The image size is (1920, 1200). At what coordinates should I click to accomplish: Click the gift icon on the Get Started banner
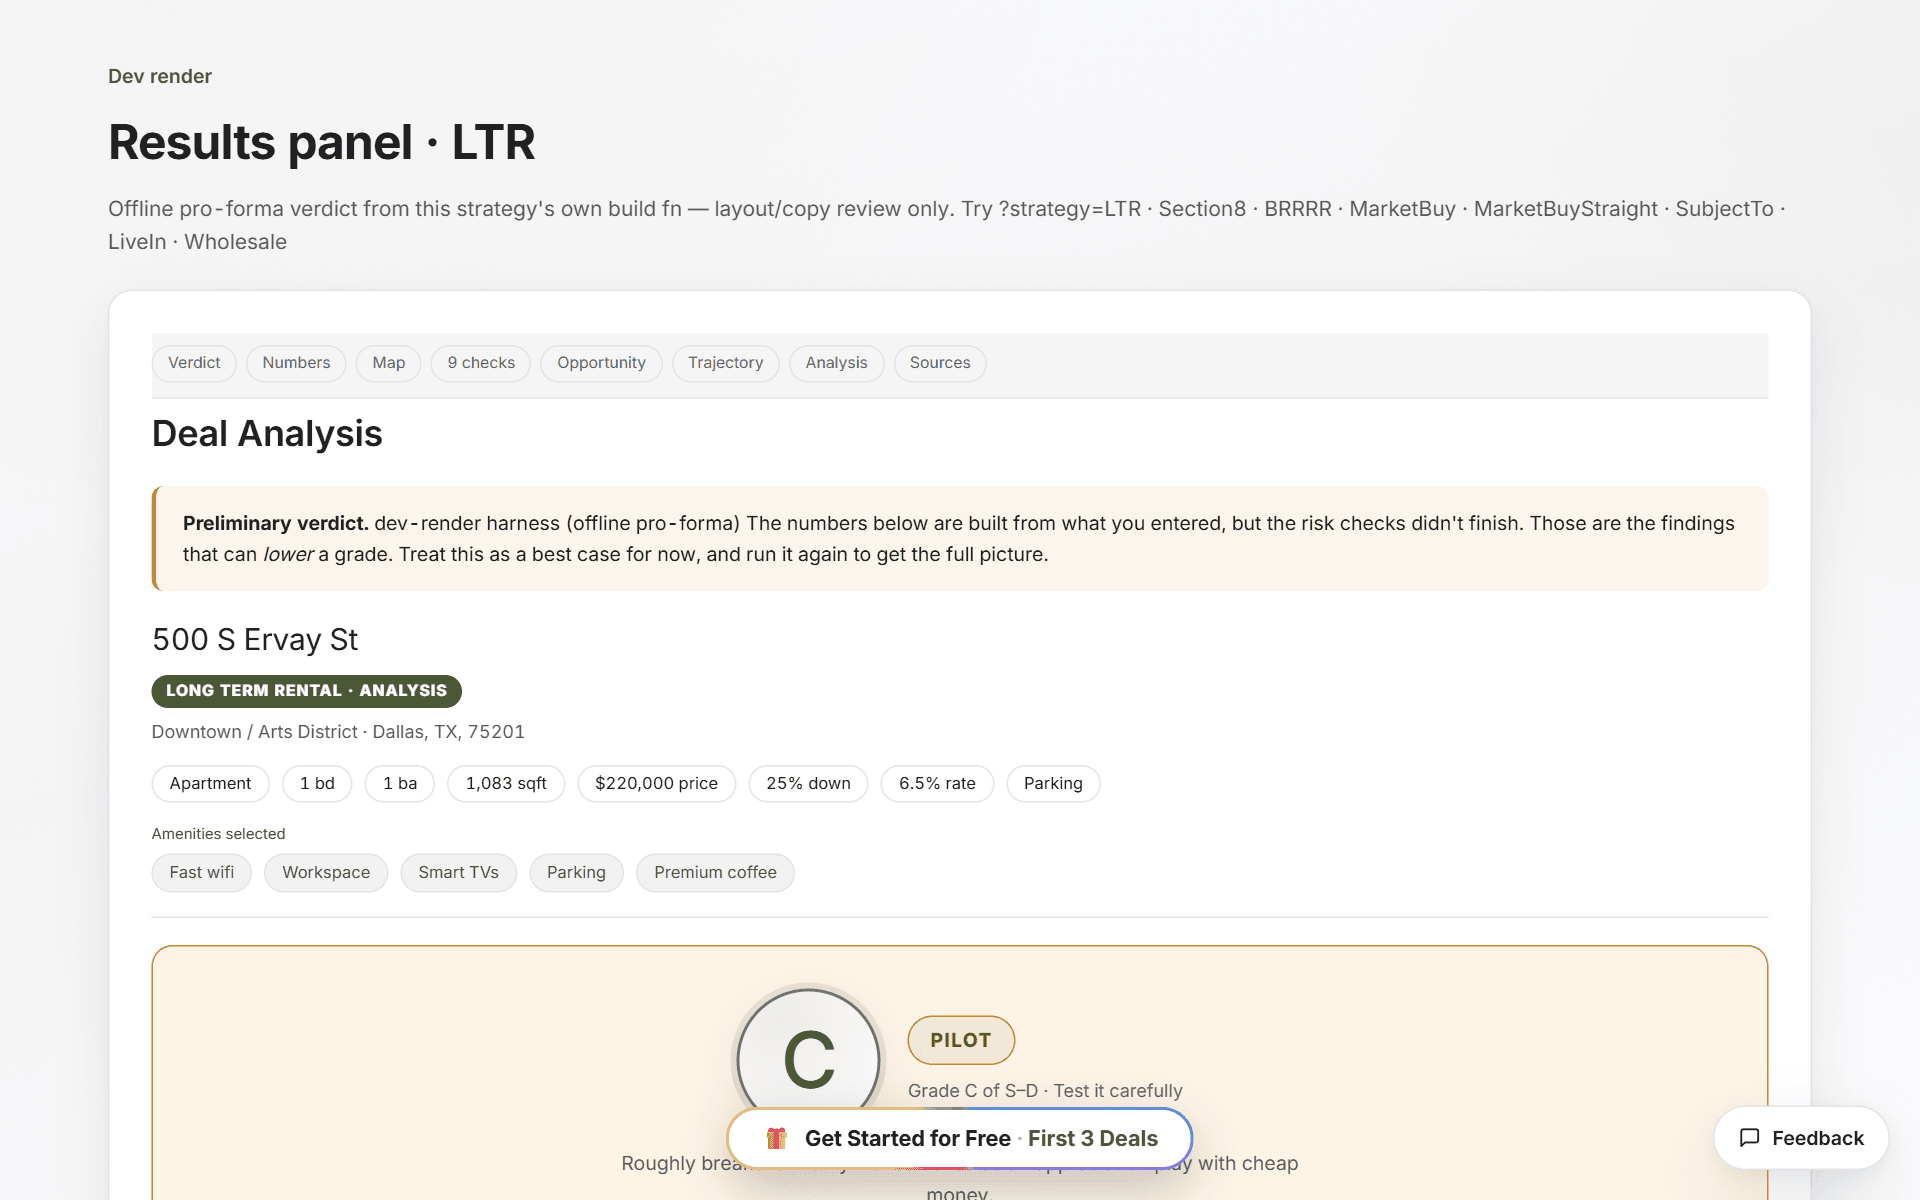point(776,1138)
